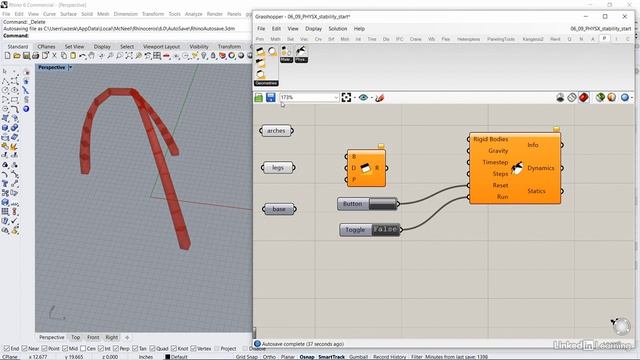
Task: Click the color wheel material icon in Rhino toolbar
Action: [232, 56]
